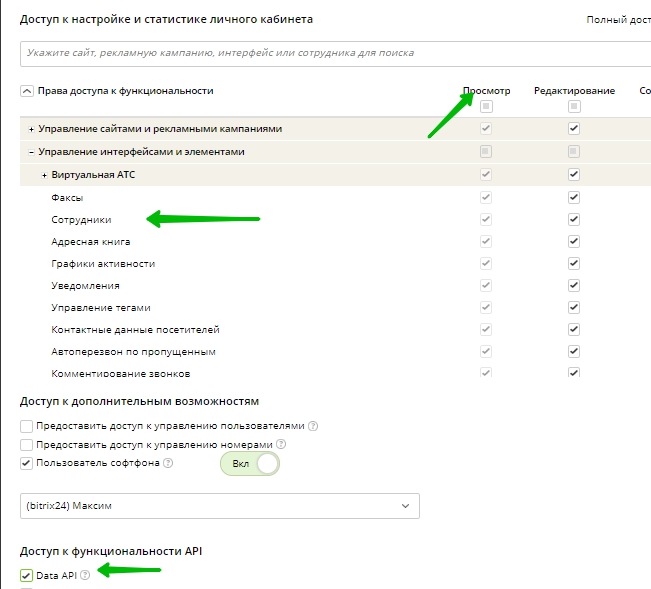
Task: Uncheck Редактирование for Адресная книга
Action: (574, 241)
